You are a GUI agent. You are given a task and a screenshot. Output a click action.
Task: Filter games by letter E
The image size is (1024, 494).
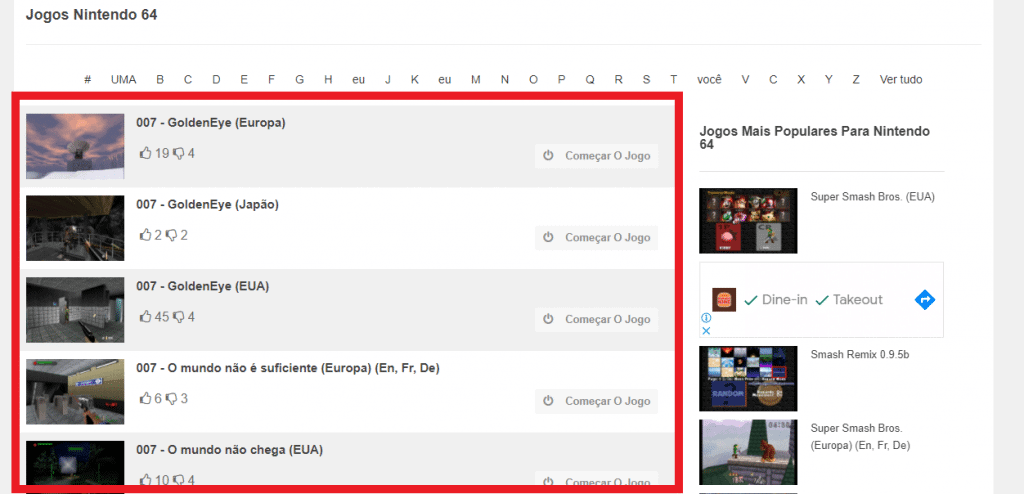pyautogui.click(x=244, y=80)
